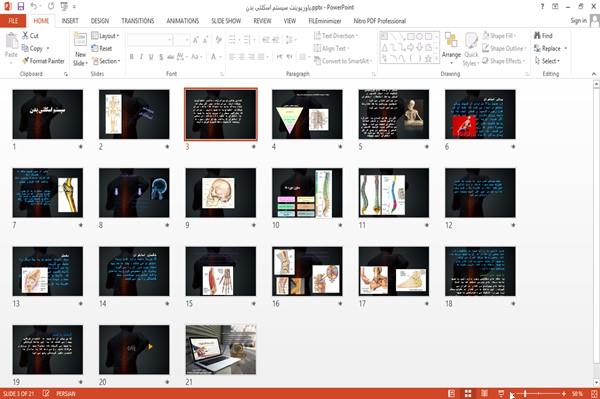This screenshot has width=600, height=399.
Task: Select slide 6 thumbnail with red image
Action: pos(480,114)
